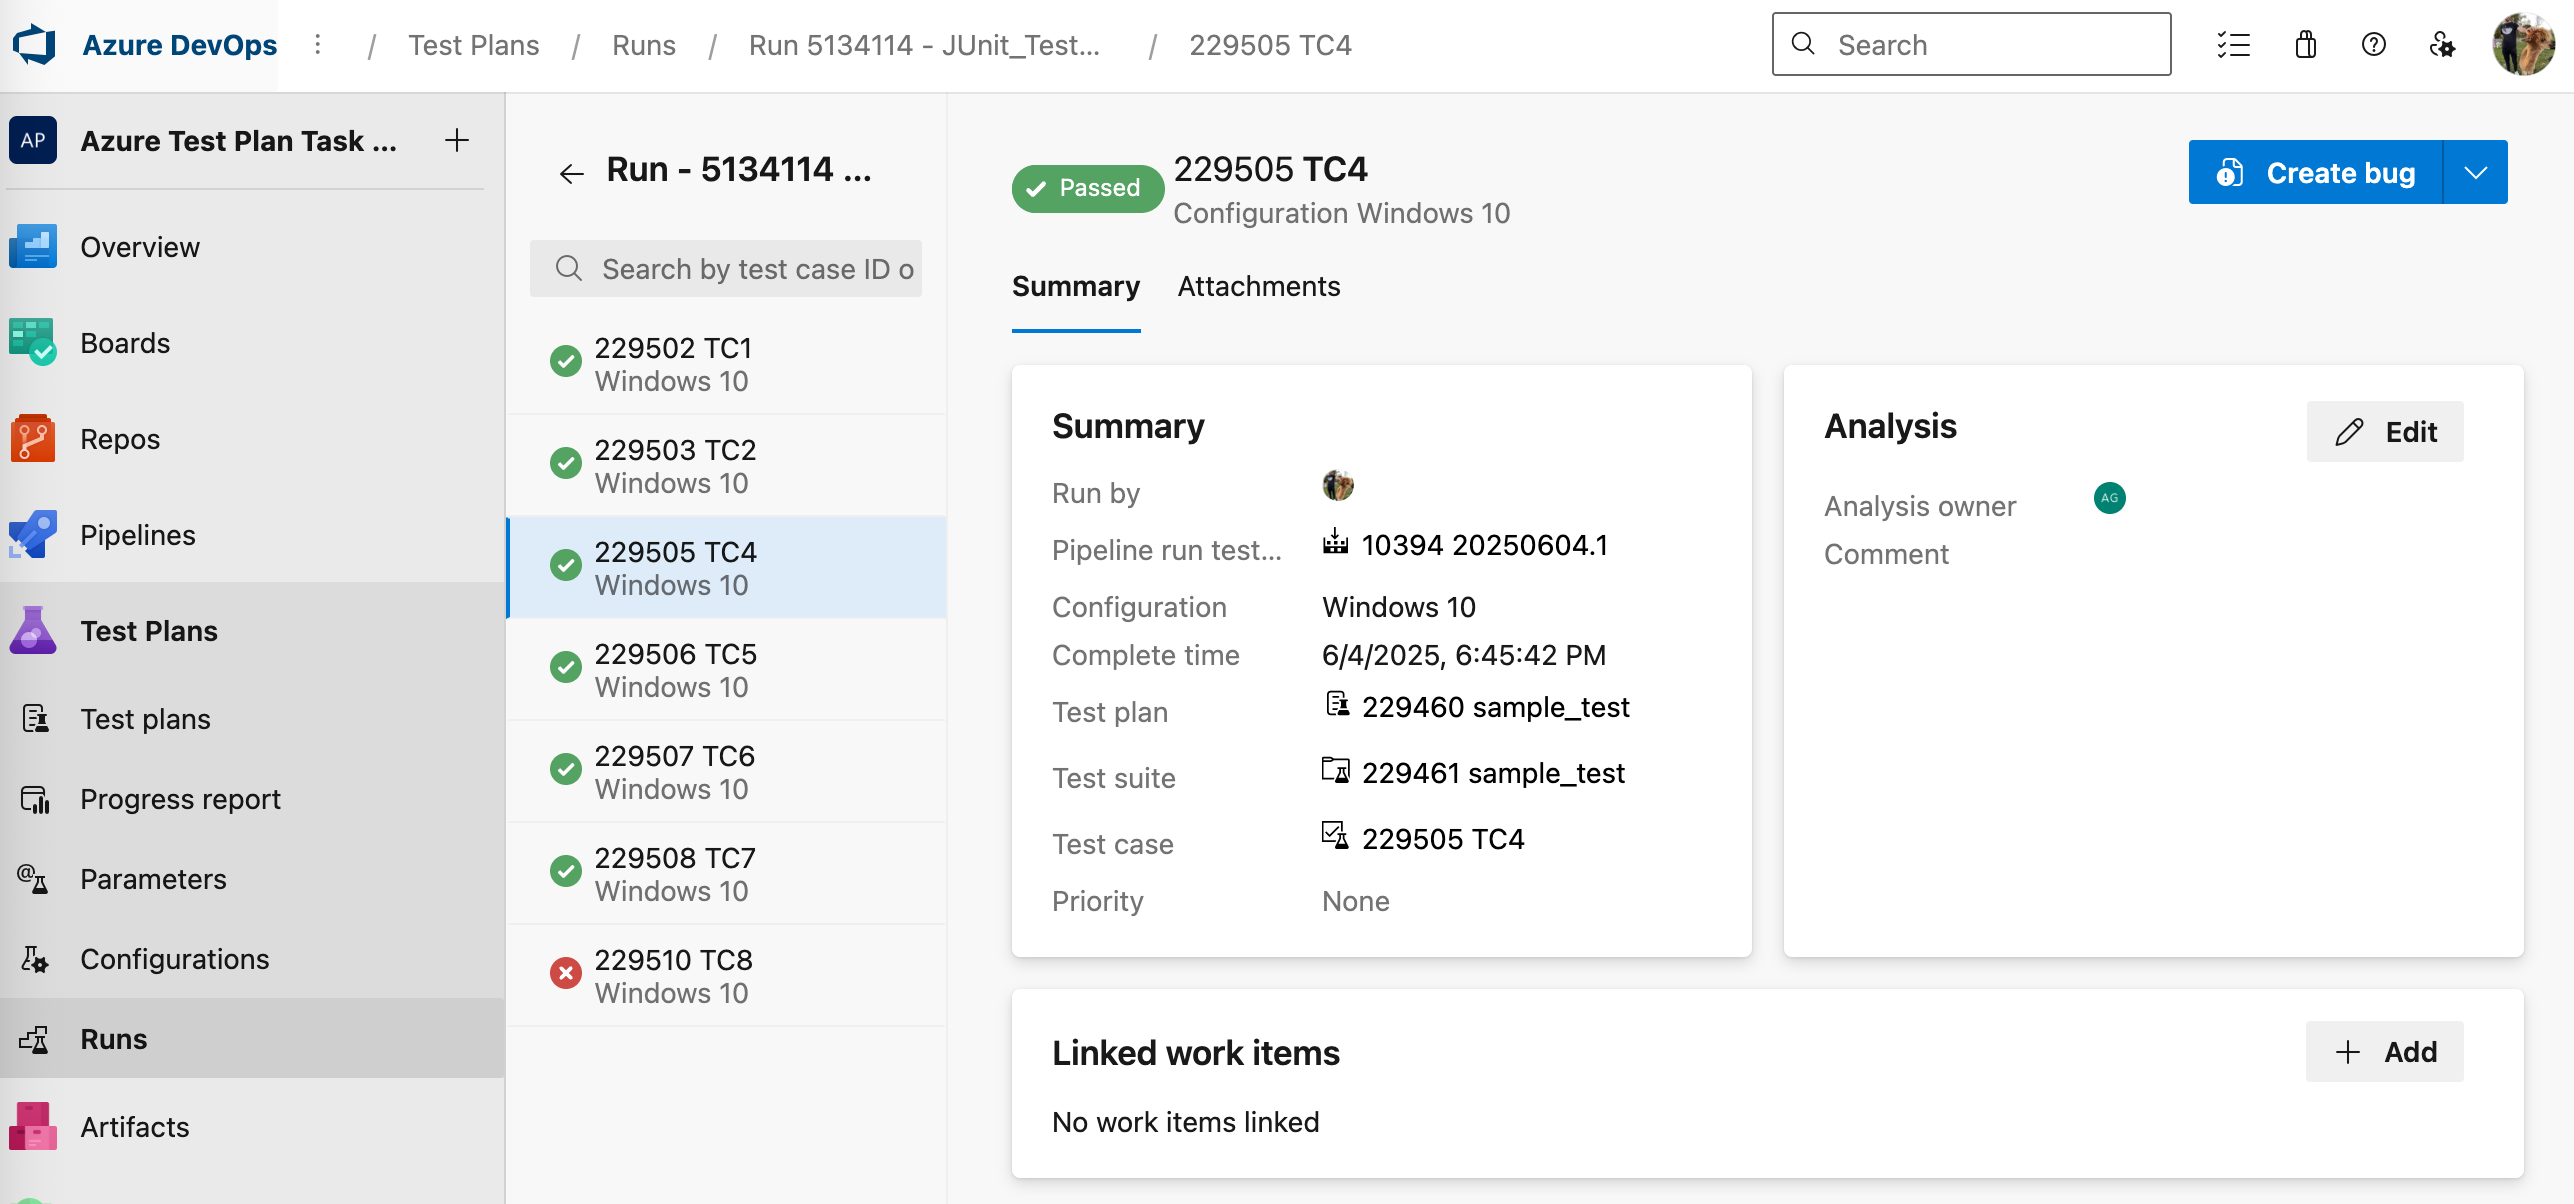Switch to the Summary tab
This screenshot has height=1204, width=2574.
[1076, 287]
